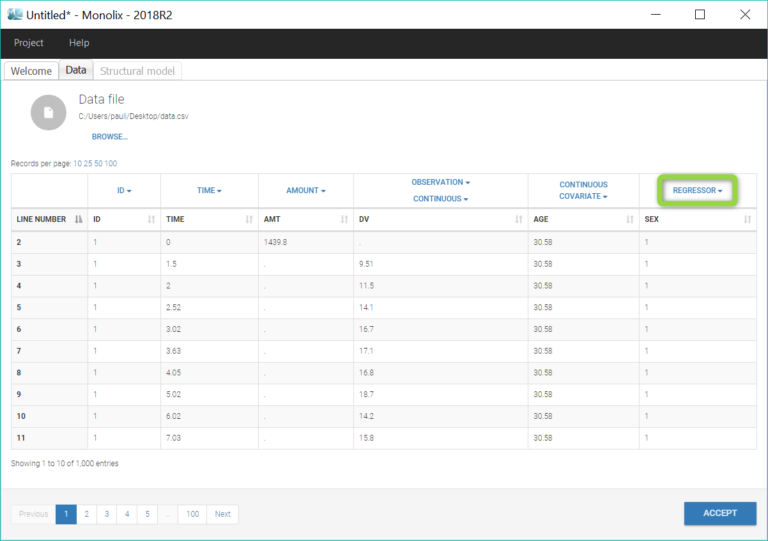Sort table by the AMT column arrows

point(346,219)
